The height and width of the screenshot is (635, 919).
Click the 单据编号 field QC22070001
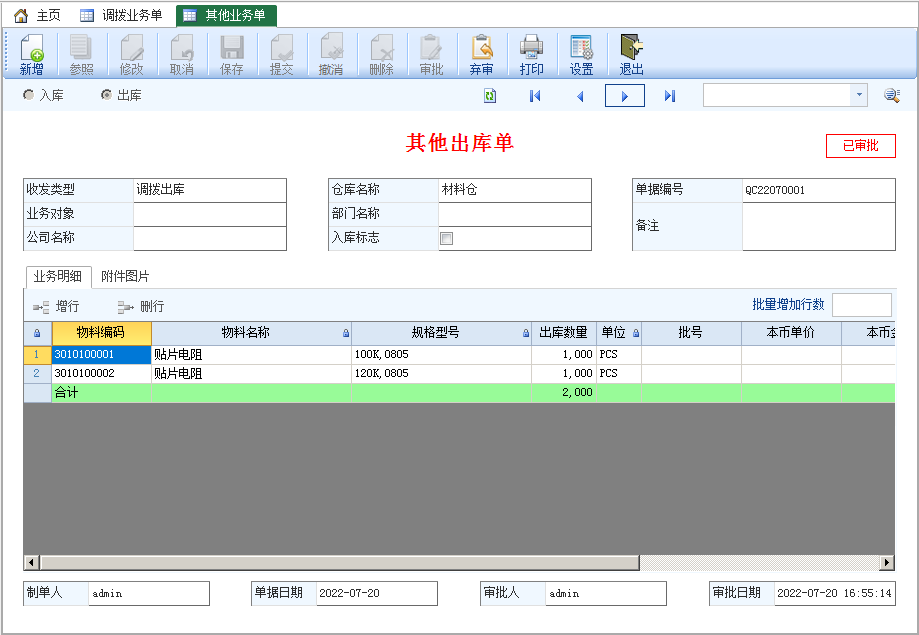[819, 190]
